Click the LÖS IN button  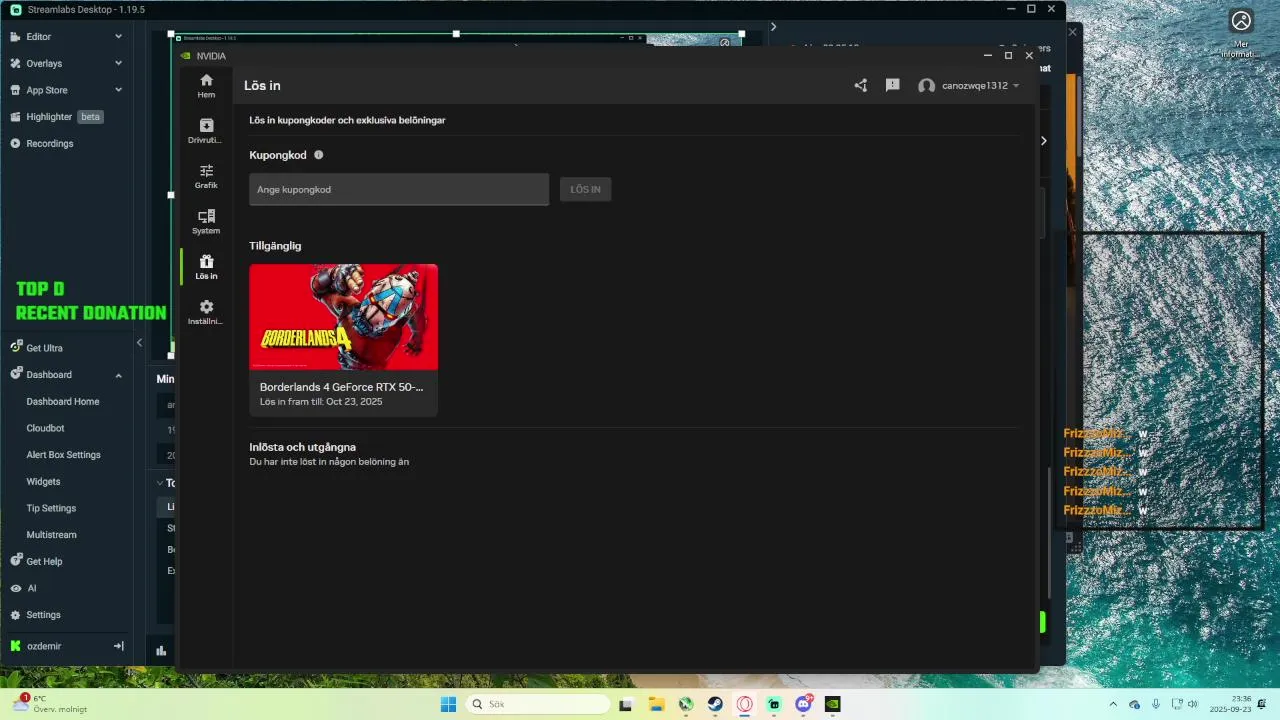(585, 189)
